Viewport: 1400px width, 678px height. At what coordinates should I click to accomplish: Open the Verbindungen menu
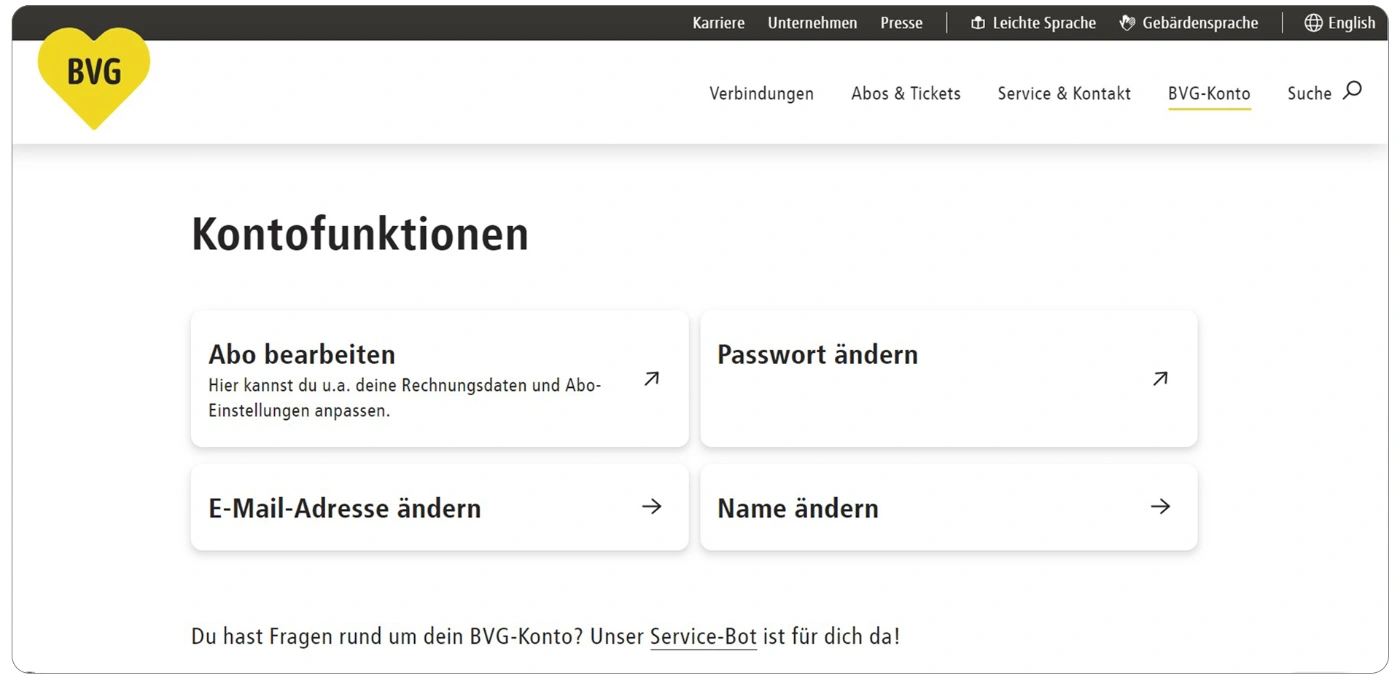click(761, 93)
